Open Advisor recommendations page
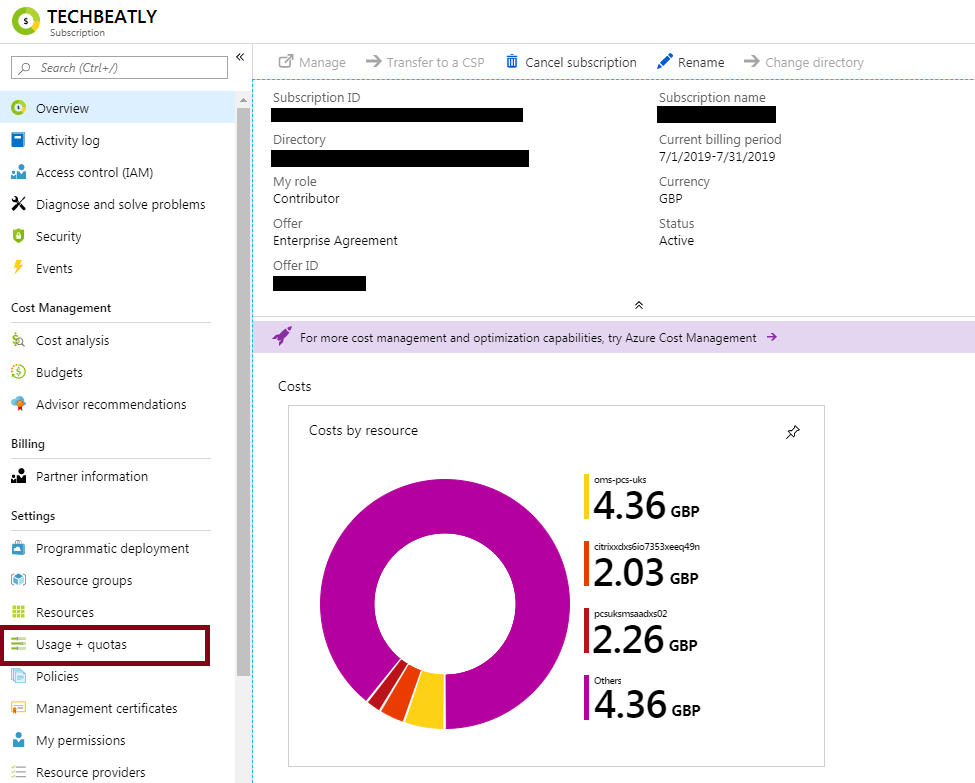Image resolution: width=975 pixels, height=783 pixels. (111, 404)
